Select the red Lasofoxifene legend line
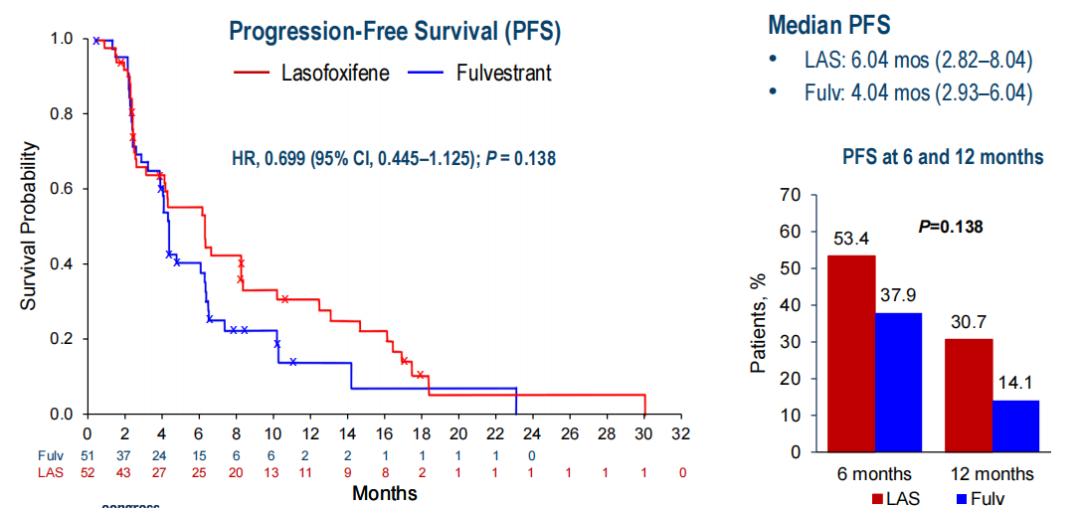 (253, 72)
